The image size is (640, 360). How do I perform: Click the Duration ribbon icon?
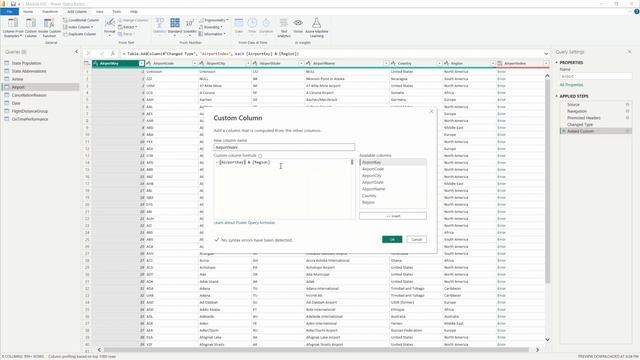coord(266,26)
